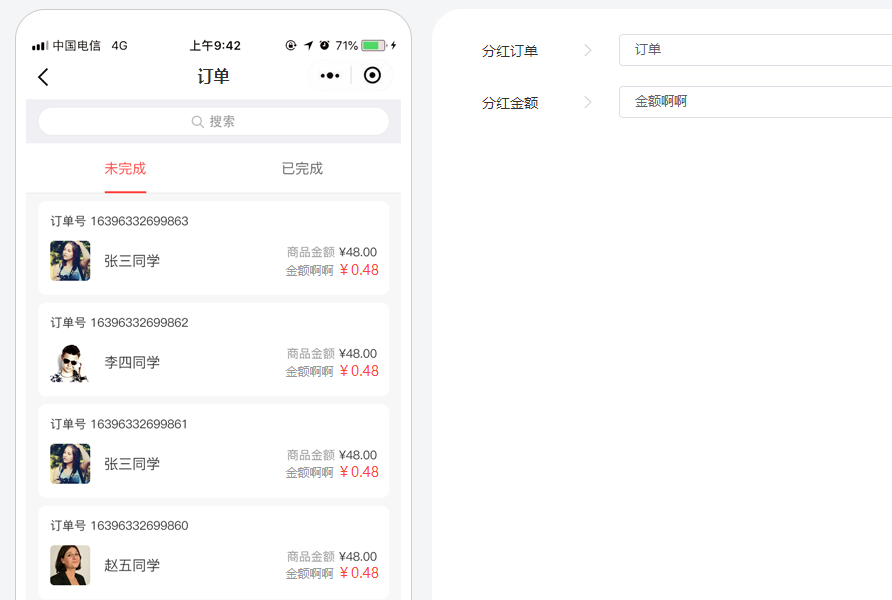Image resolution: width=892 pixels, height=600 pixels.
Task: Switch to the 未完成 tab
Action: (125, 169)
